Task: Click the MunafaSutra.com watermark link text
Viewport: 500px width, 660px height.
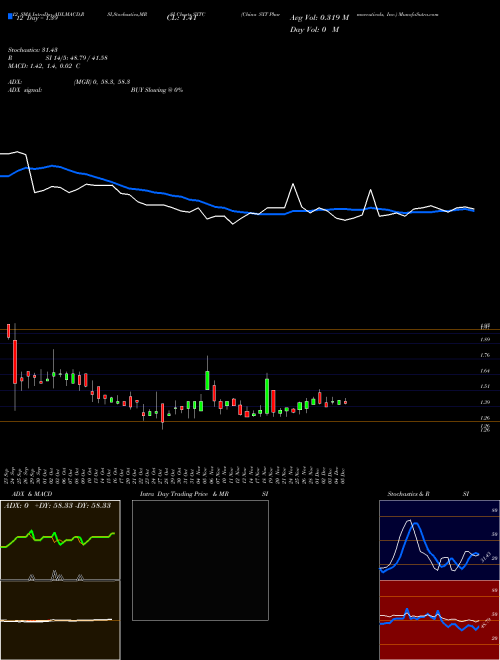Action: (418, 14)
